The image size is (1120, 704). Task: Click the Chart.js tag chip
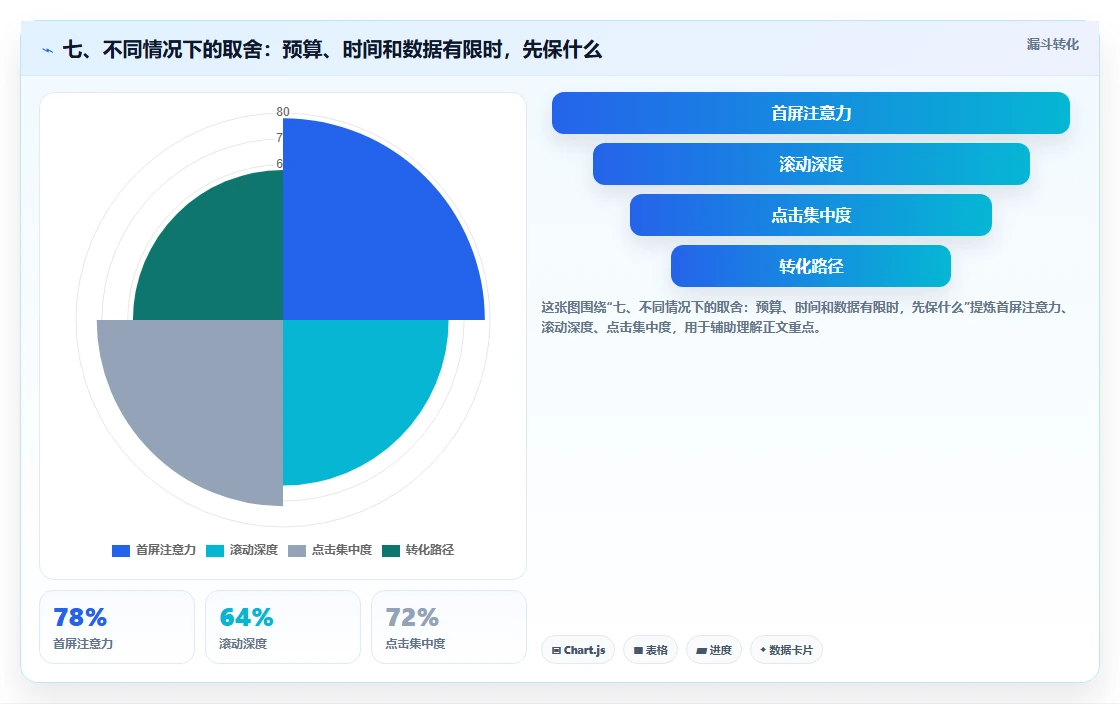coord(578,650)
